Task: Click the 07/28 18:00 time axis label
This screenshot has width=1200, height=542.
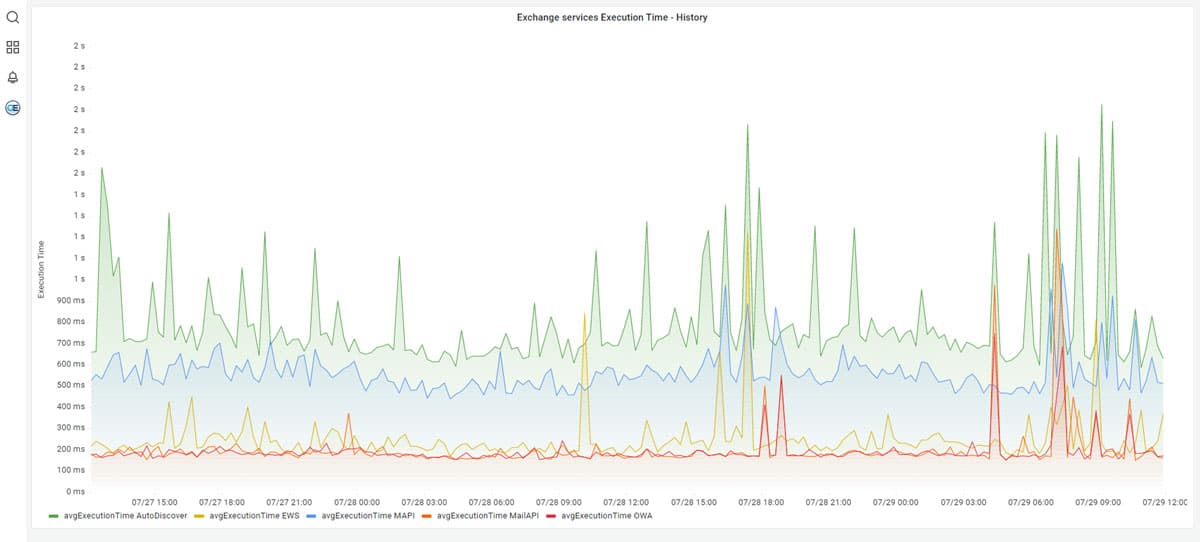Action: click(x=760, y=502)
